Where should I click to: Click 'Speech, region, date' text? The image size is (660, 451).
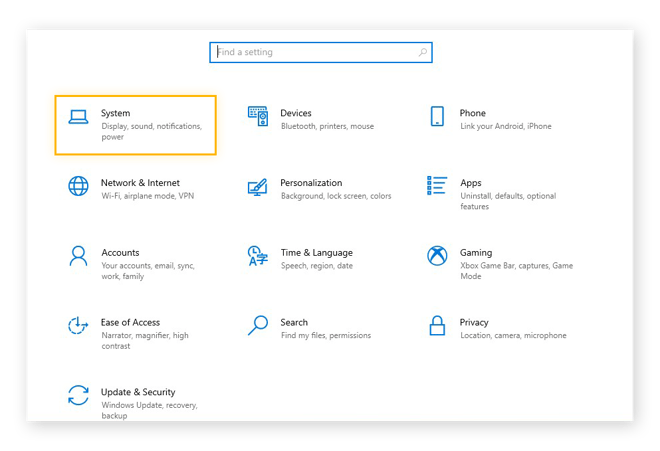(x=317, y=266)
